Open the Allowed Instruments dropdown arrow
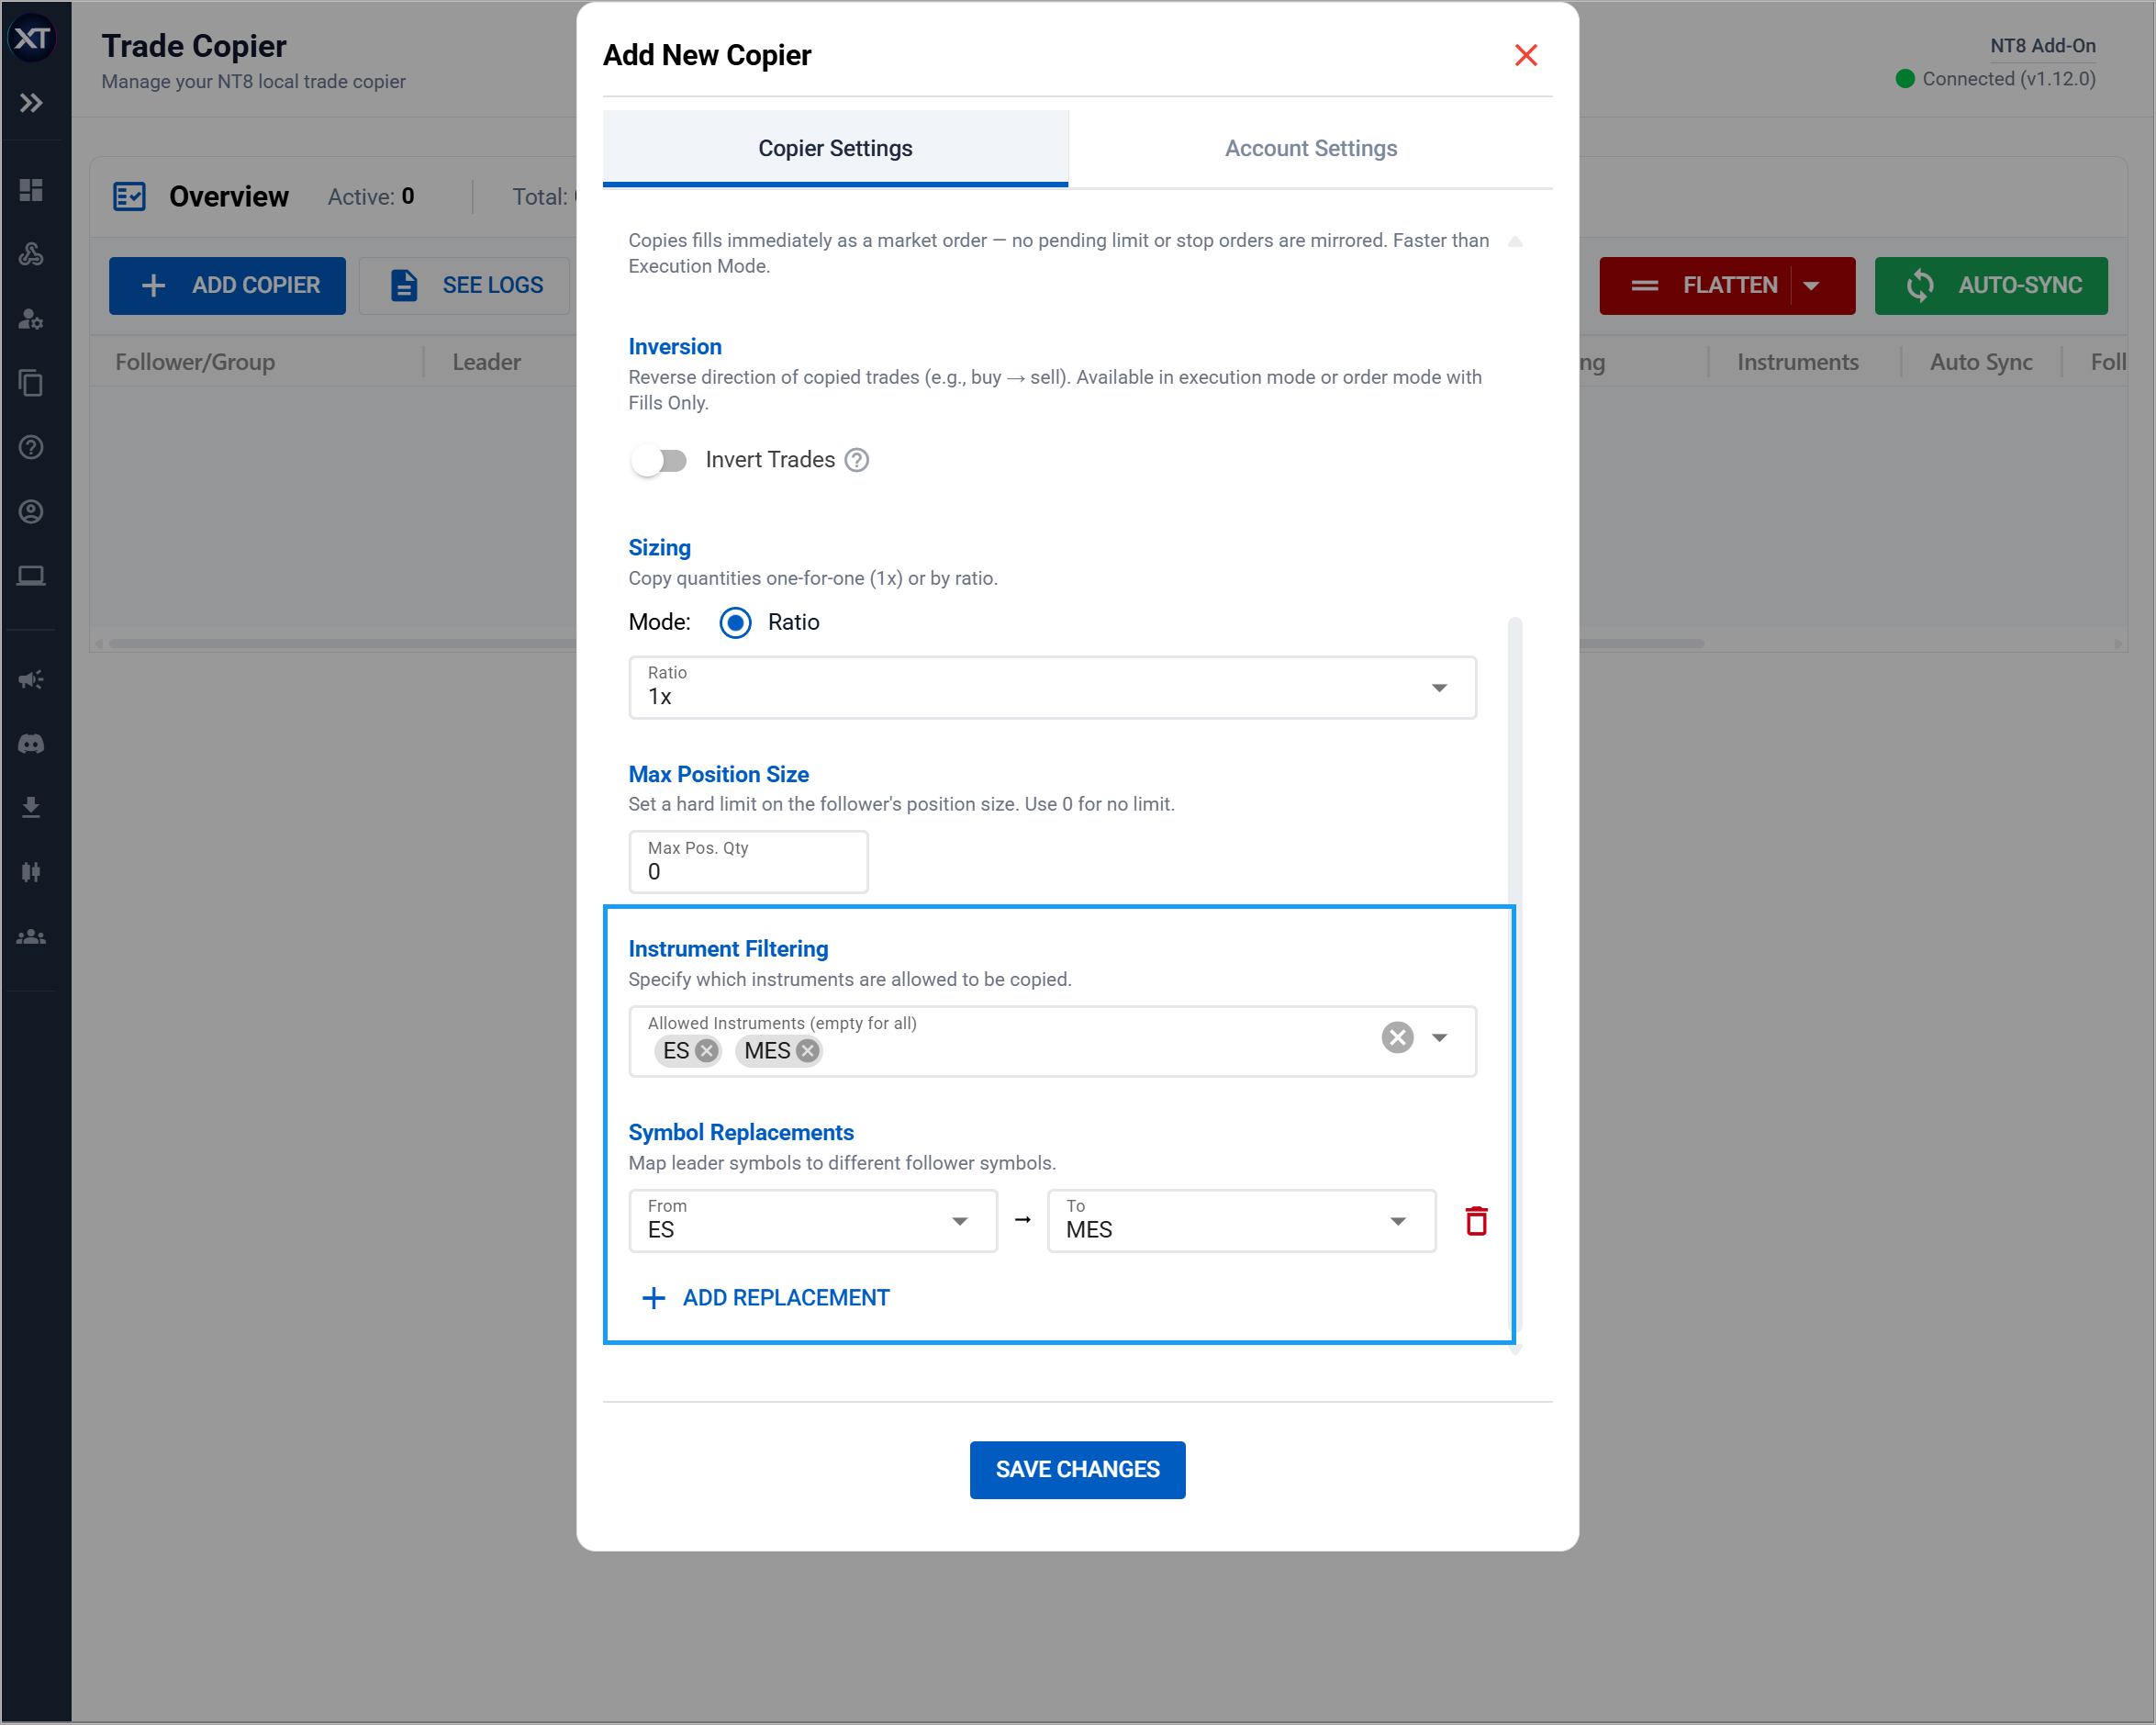 click(x=1440, y=1037)
